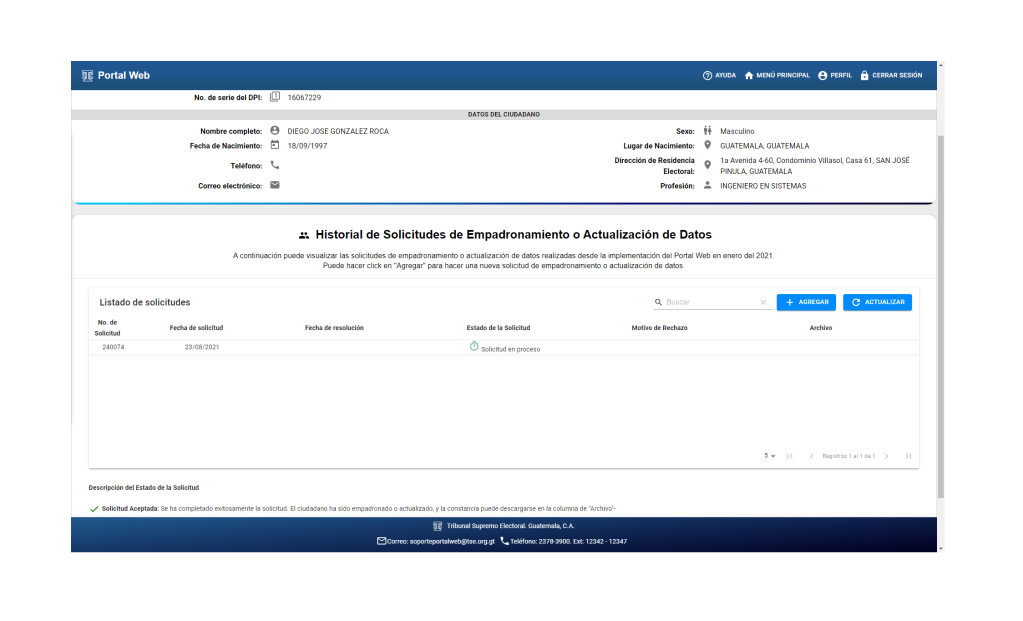This screenshot has width=1023, height=621.
Task: Jump to last page of the list
Action: pyautogui.click(x=908, y=456)
